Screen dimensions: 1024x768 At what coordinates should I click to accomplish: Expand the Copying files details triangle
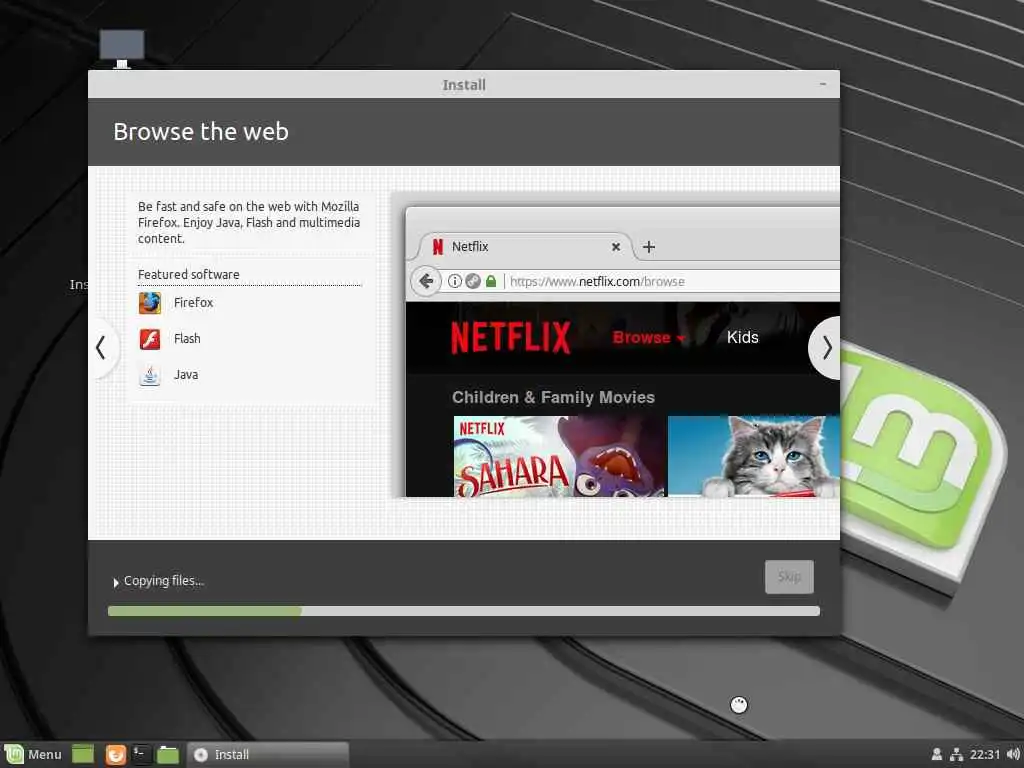coord(116,582)
